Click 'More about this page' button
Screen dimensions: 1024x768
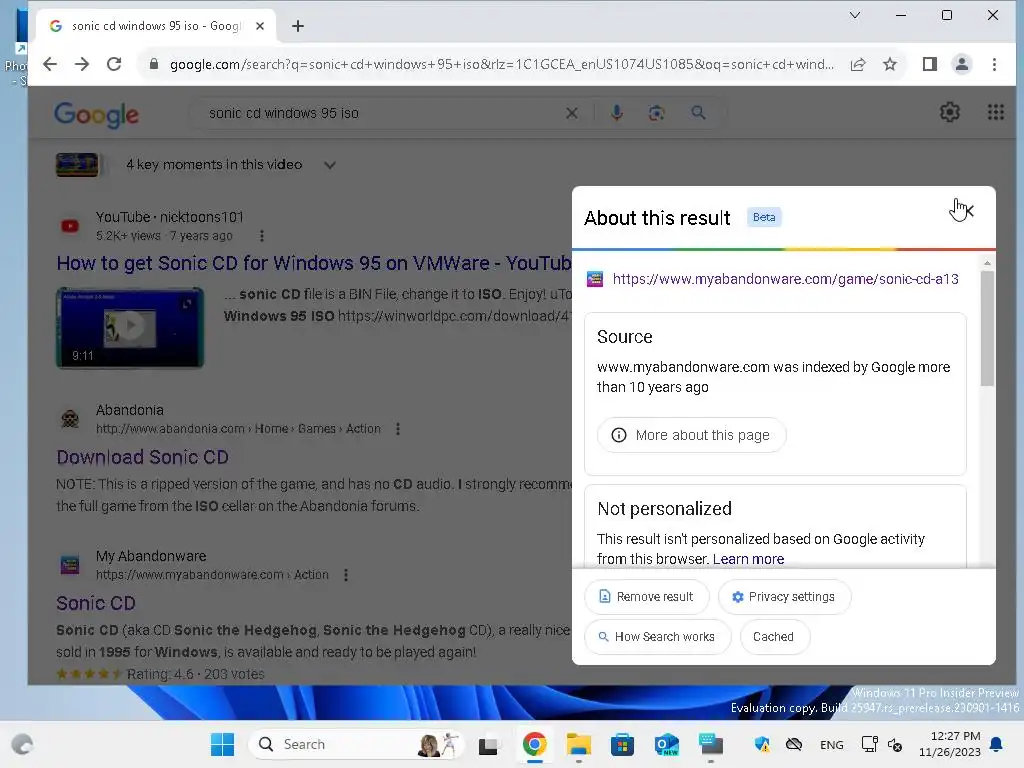click(x=692, y=436)
